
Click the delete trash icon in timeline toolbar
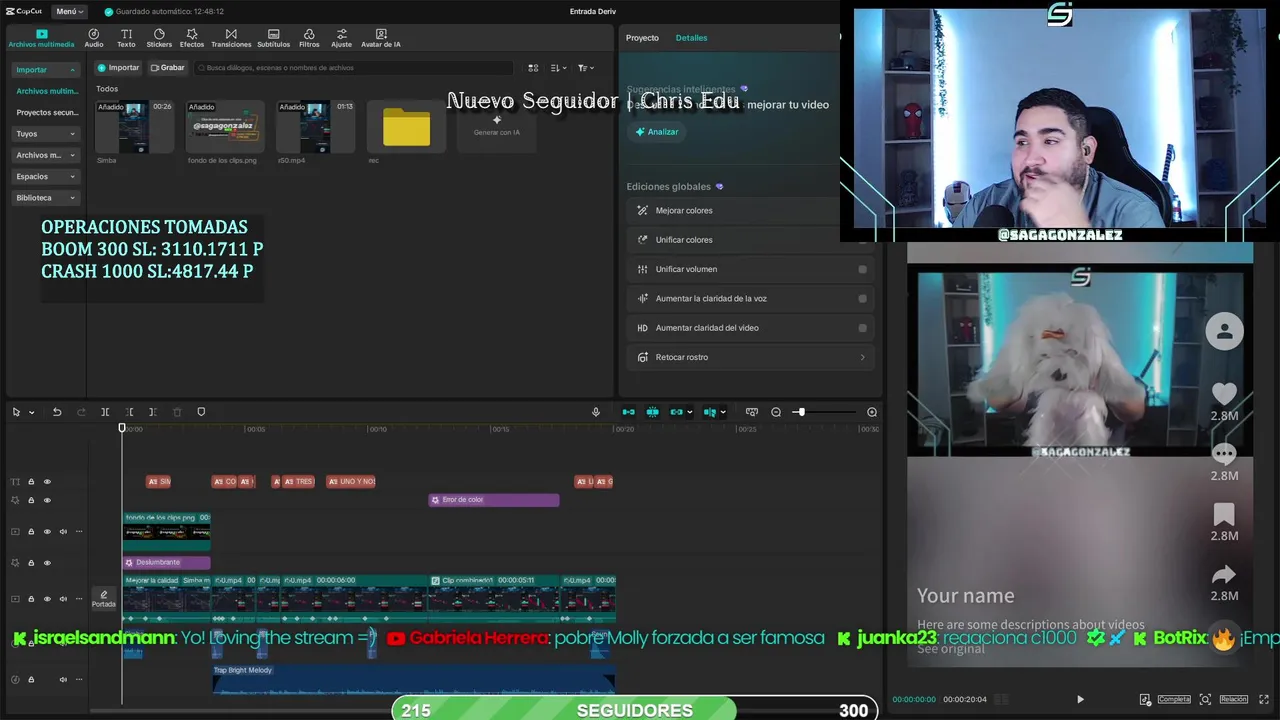177,412
